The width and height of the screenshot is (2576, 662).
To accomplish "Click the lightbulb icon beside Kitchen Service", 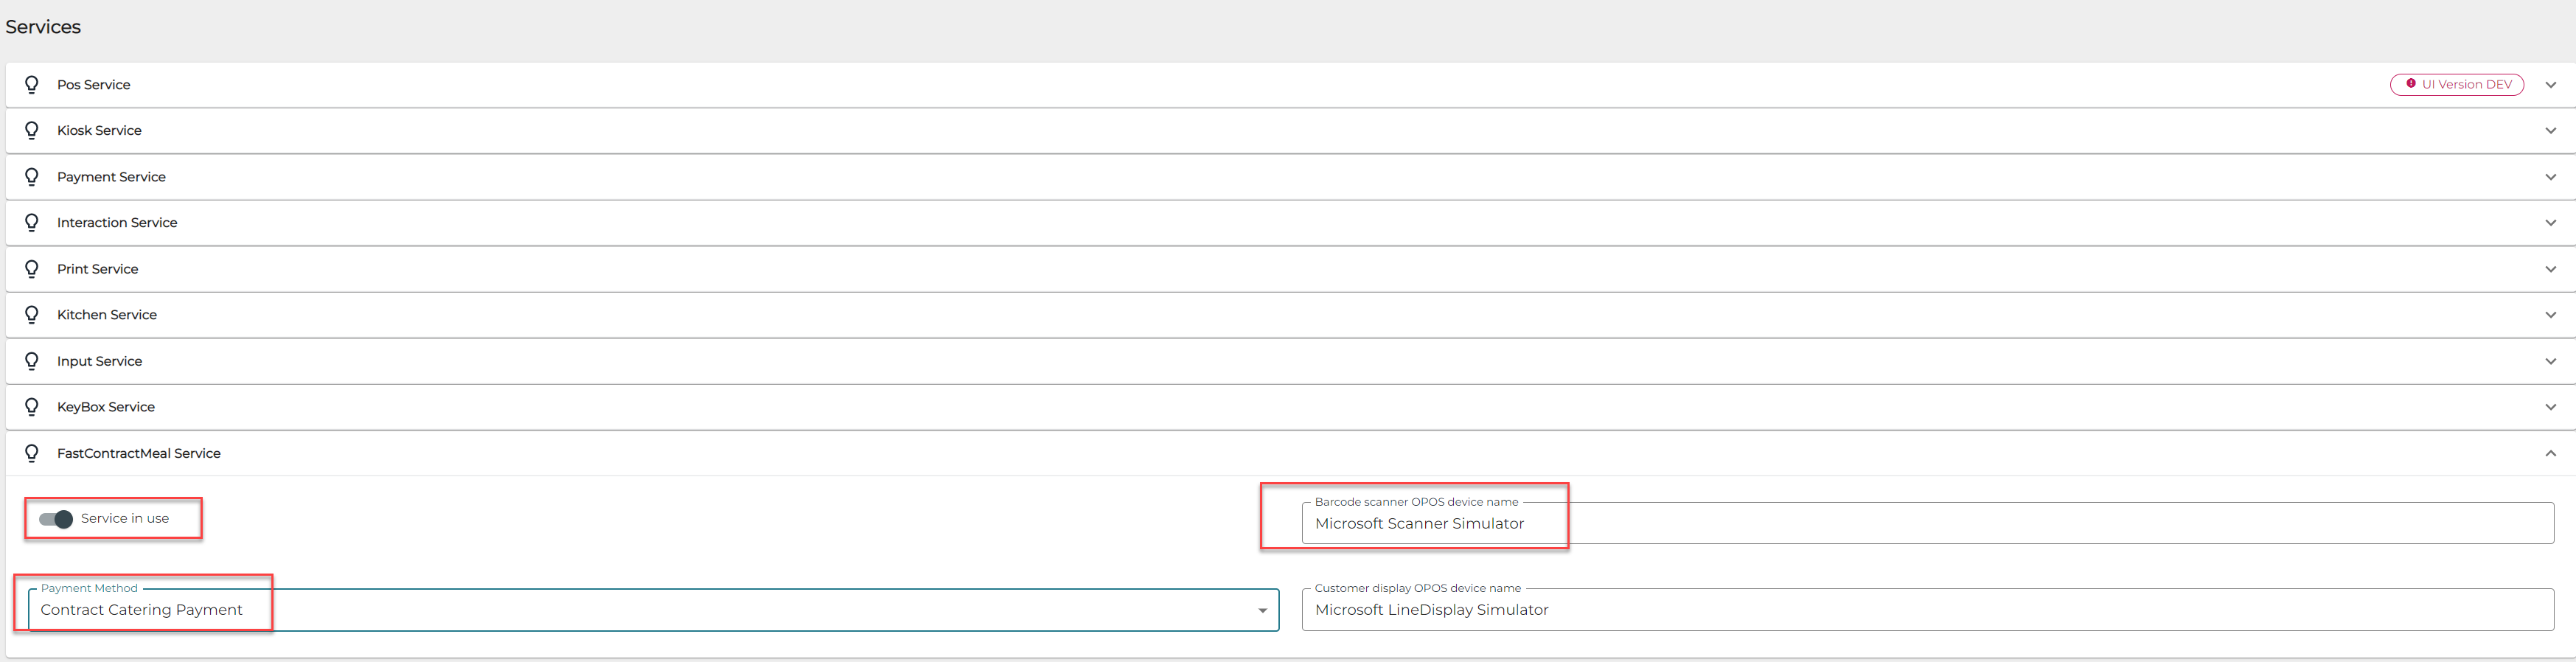I will click(32, 315).
